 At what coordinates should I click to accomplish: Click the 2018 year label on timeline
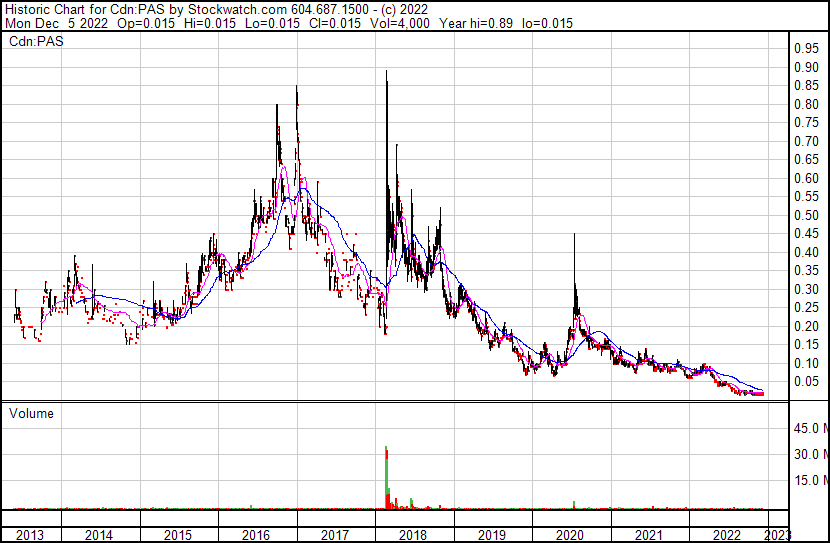click(x=413, y=535)
